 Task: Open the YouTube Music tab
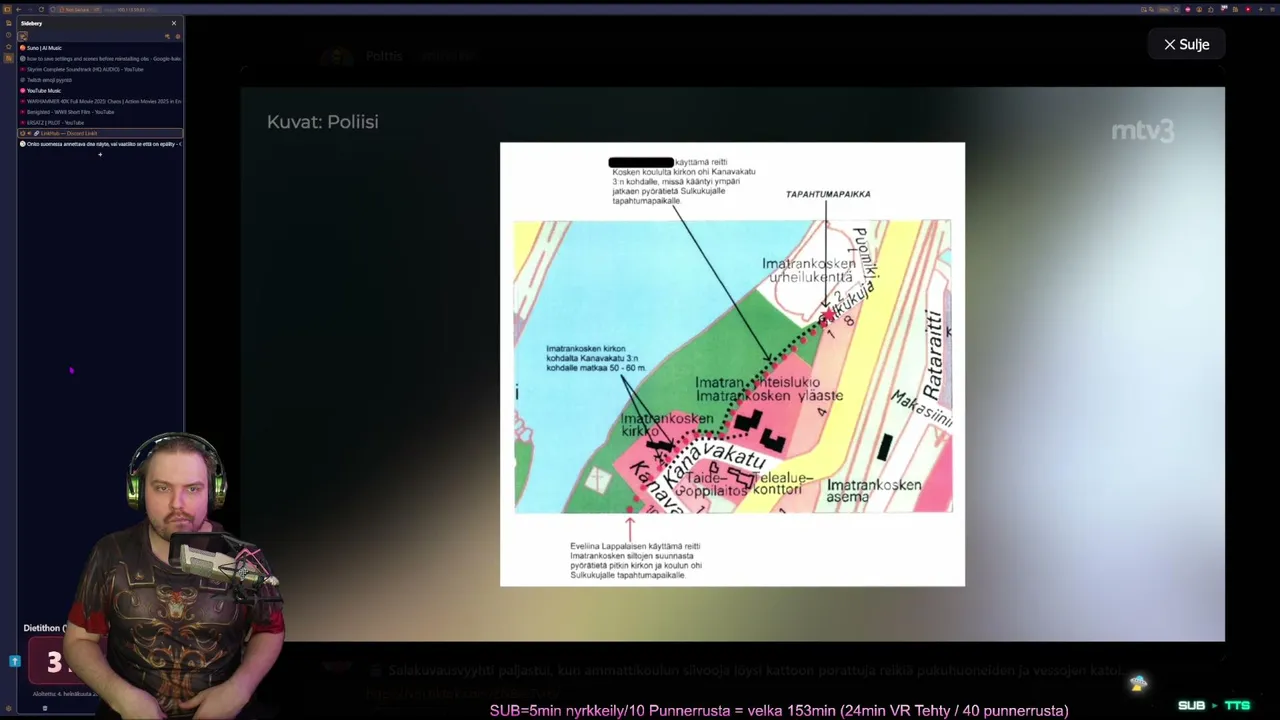[x=100, y=91]
